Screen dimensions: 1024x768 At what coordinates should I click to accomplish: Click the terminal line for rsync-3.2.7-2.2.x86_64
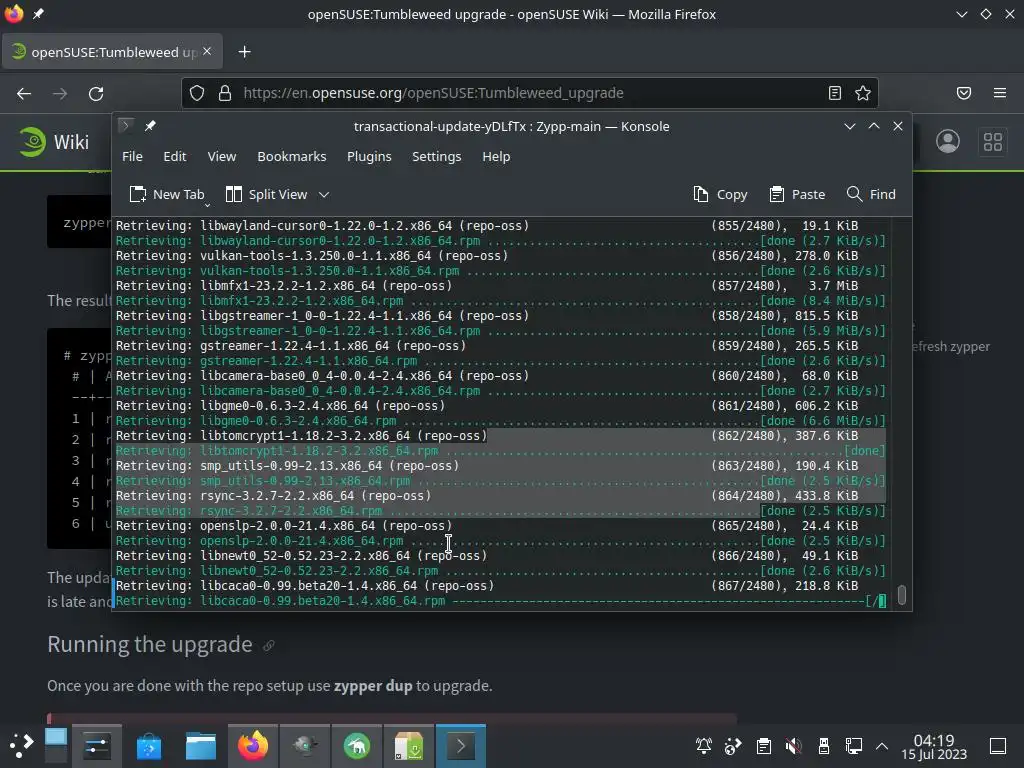pos(487,496)
